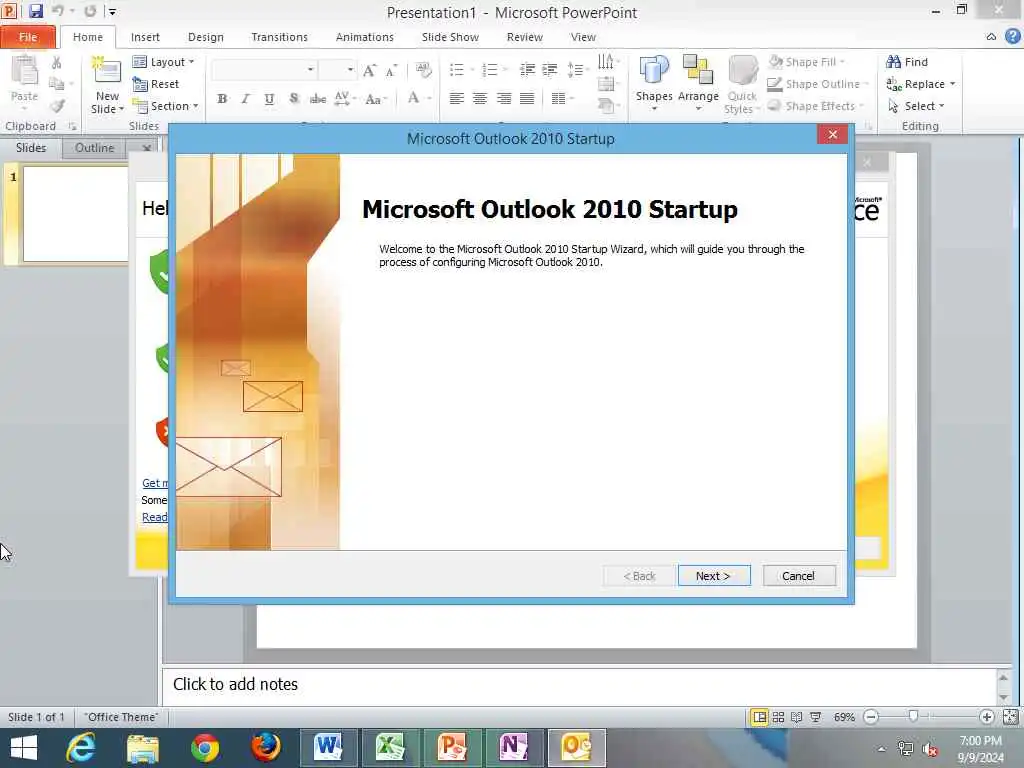Align text right

pyautogui.click(x=504, y=99)
